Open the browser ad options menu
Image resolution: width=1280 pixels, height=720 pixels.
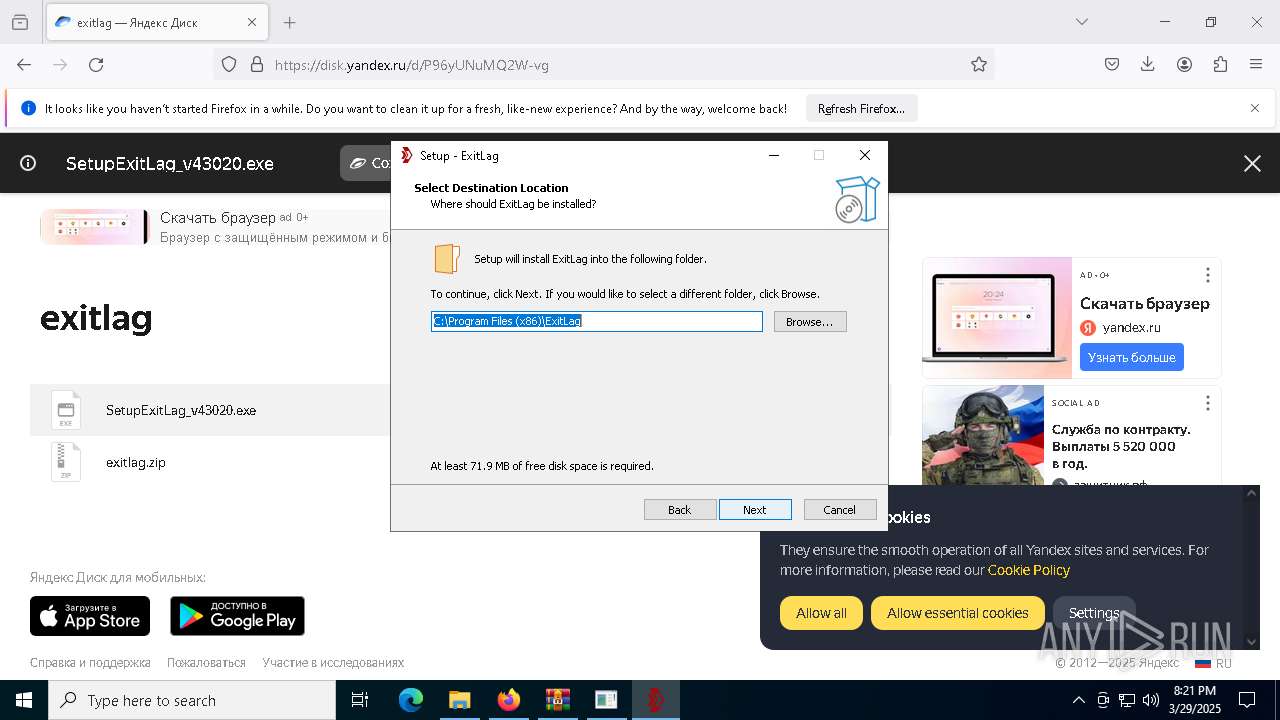tap(1207, 275)
